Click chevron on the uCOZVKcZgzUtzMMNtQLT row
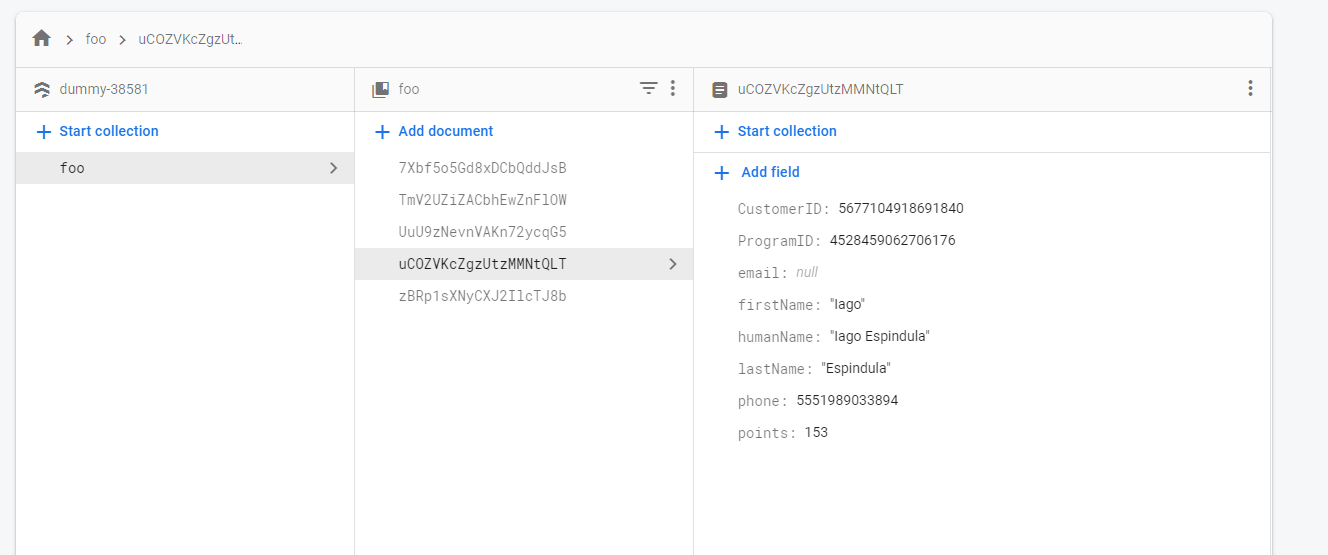 pos(673,264)
